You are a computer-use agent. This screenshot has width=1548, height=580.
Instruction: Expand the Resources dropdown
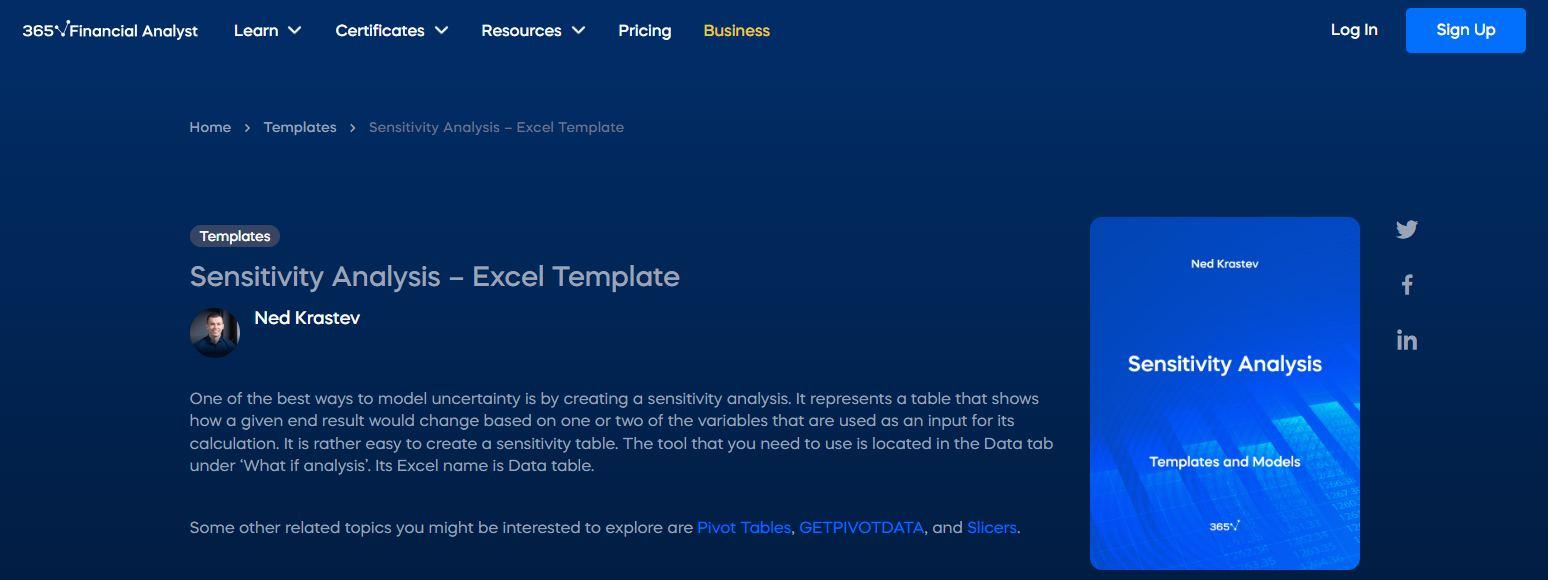[533, 30]
